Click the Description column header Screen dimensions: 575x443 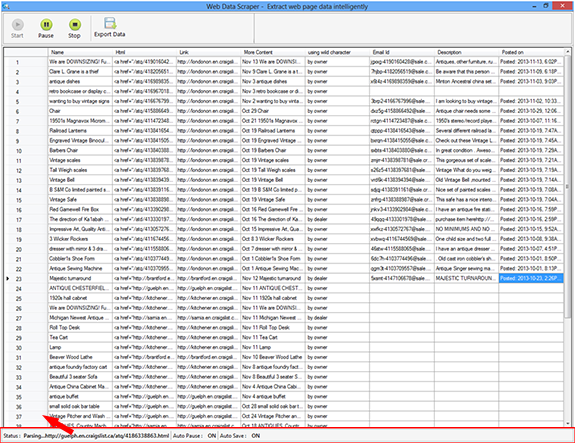[x=466, y=52]
